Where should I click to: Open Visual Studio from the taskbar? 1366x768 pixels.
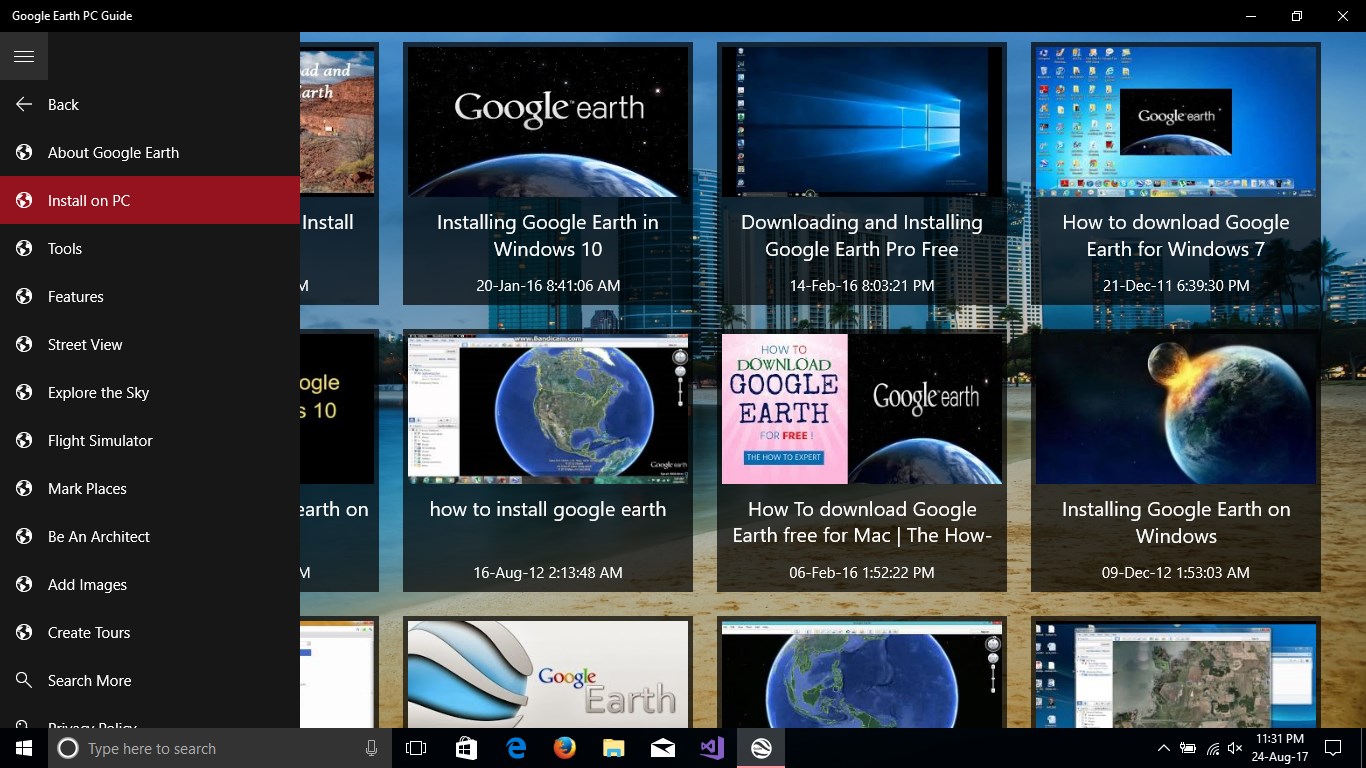[x=712, y=748]
